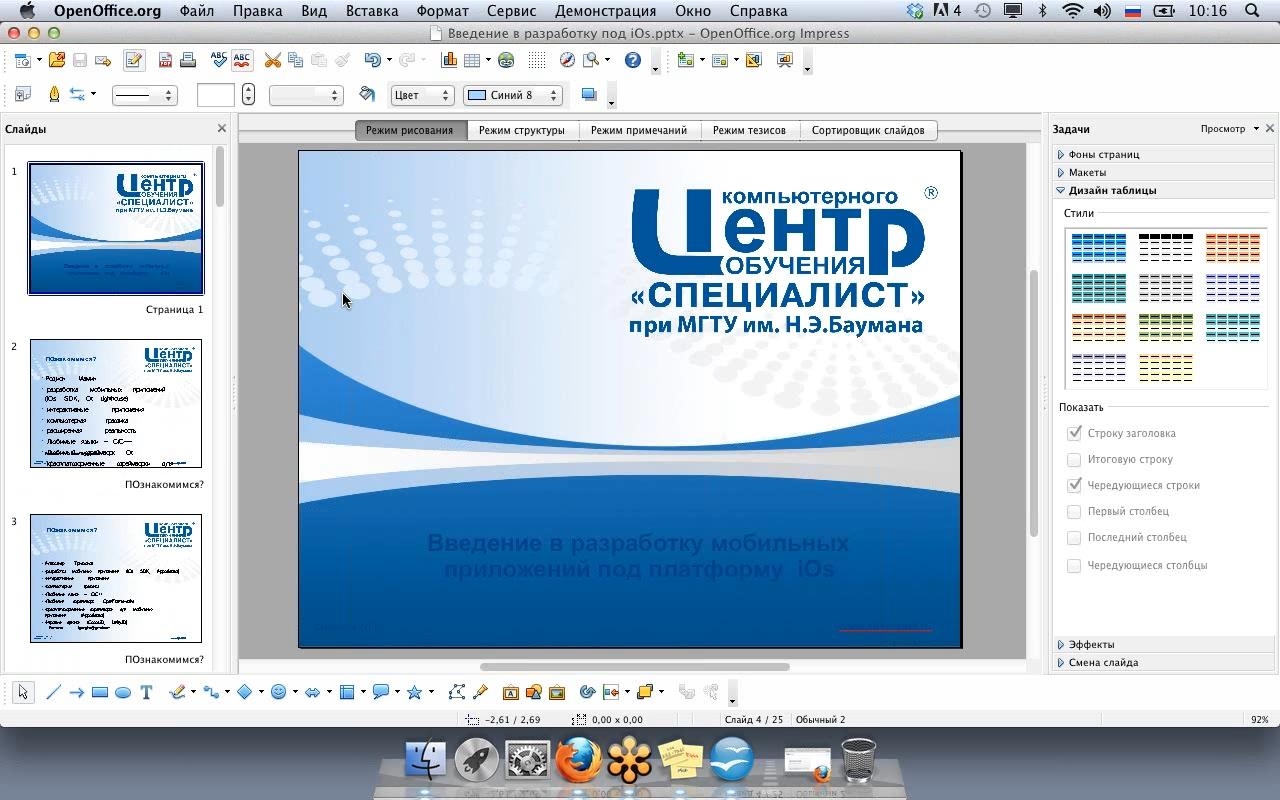Image resolution: width=1280 pixels, height=800 pixels.
Task: Open Spotlight search in the menu bar
Action: (1254, 11)
